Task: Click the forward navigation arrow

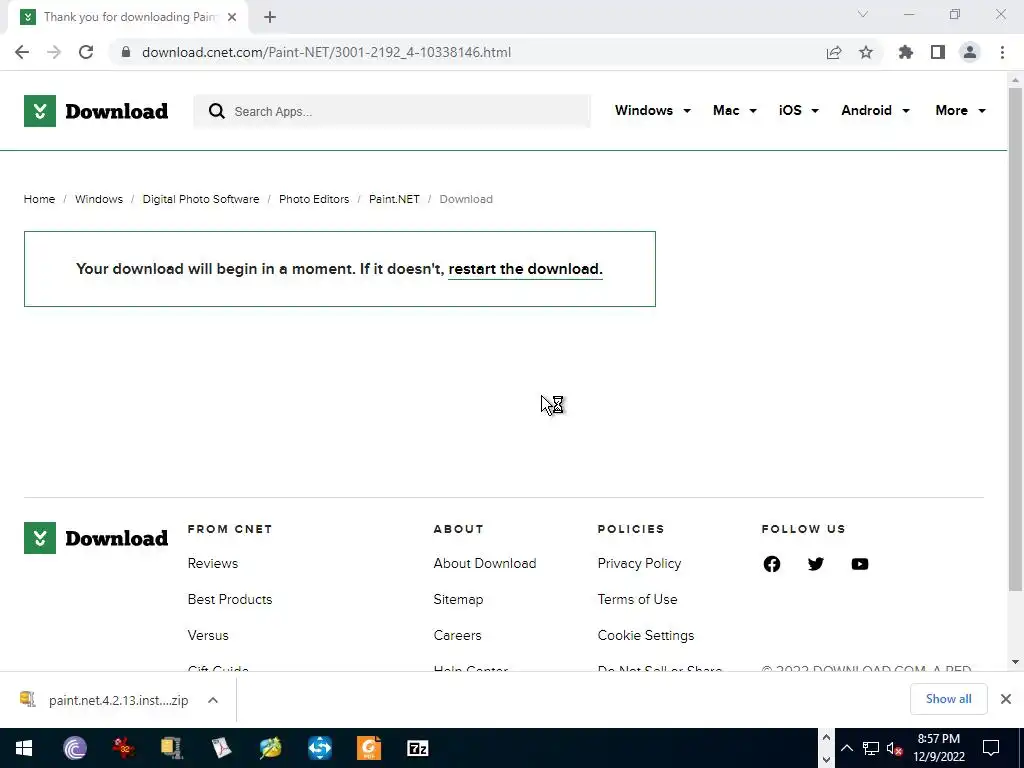Action: coord(54,52)
